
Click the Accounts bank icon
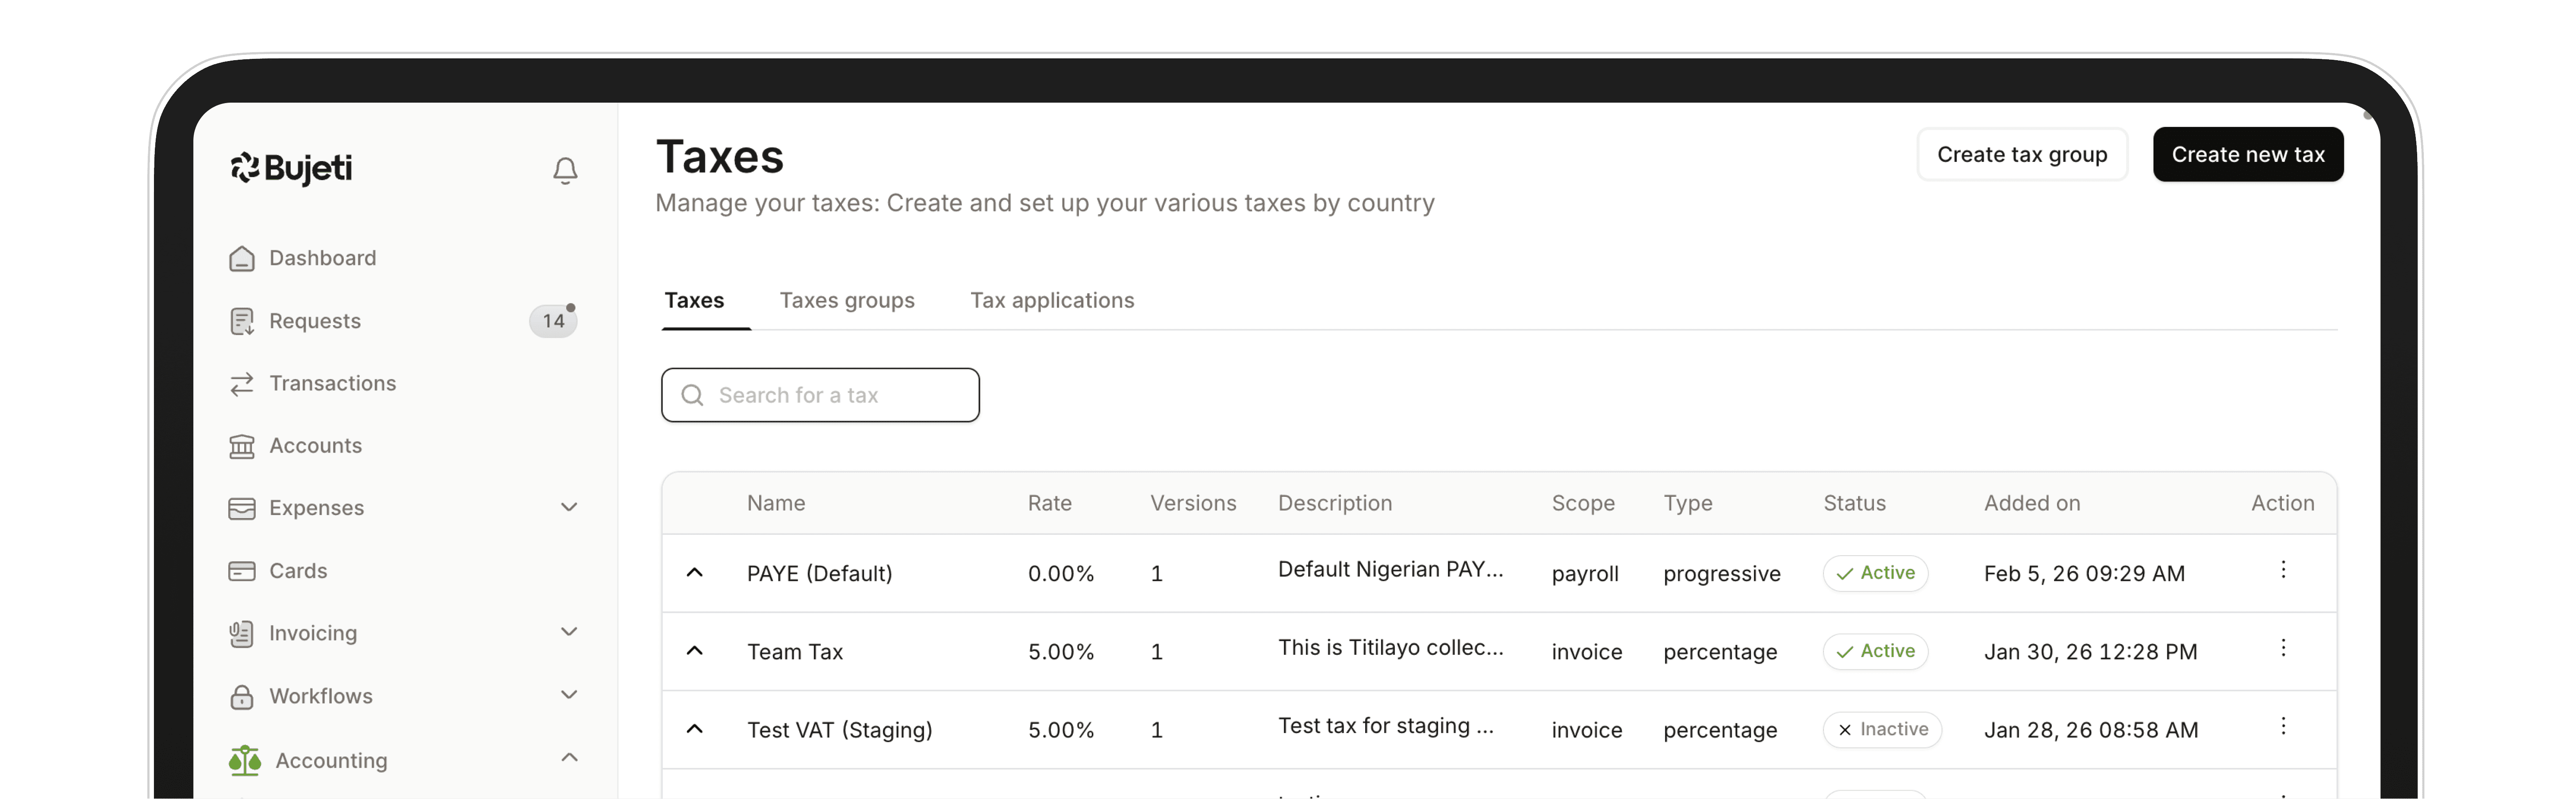tap(242, 446)
